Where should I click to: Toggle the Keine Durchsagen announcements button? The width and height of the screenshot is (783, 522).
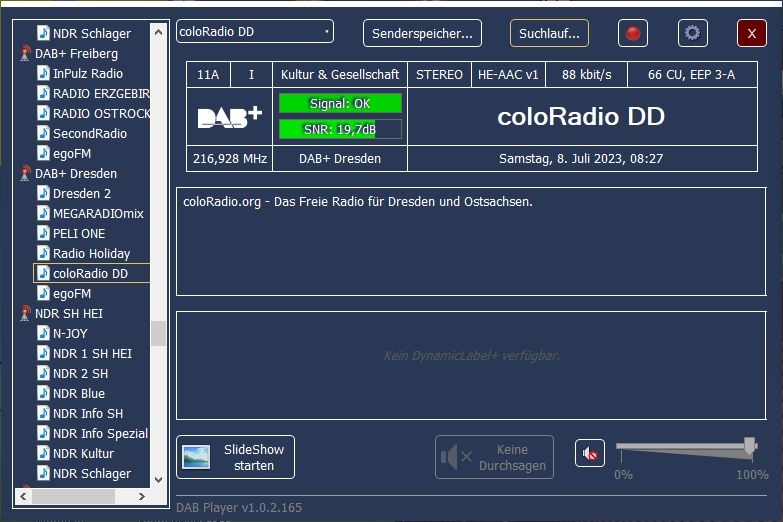click(x=494, y=457)
